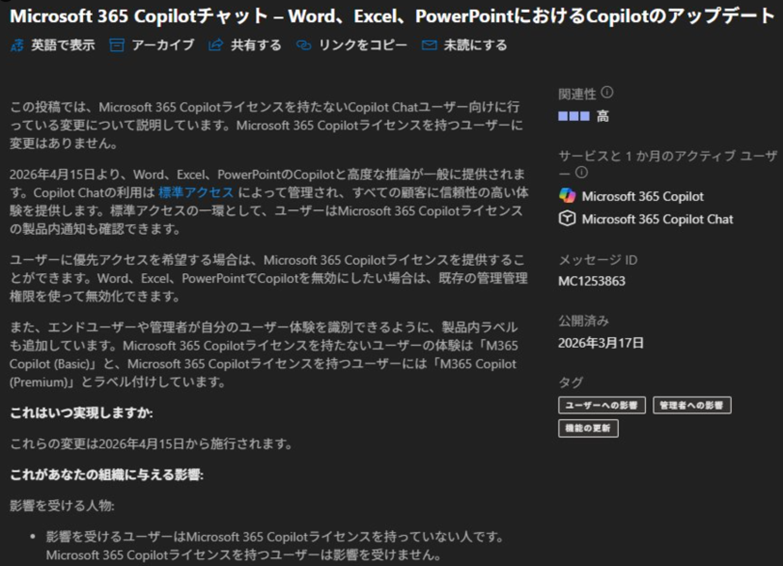Click the envelope icon for 未読にする
This screenshot has height=566, width=783.
click(429, 45)
